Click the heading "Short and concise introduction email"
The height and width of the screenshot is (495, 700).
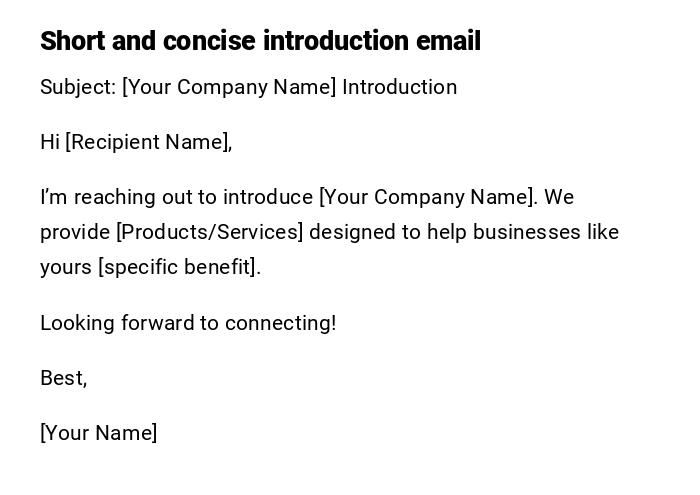tap(260, 41)
